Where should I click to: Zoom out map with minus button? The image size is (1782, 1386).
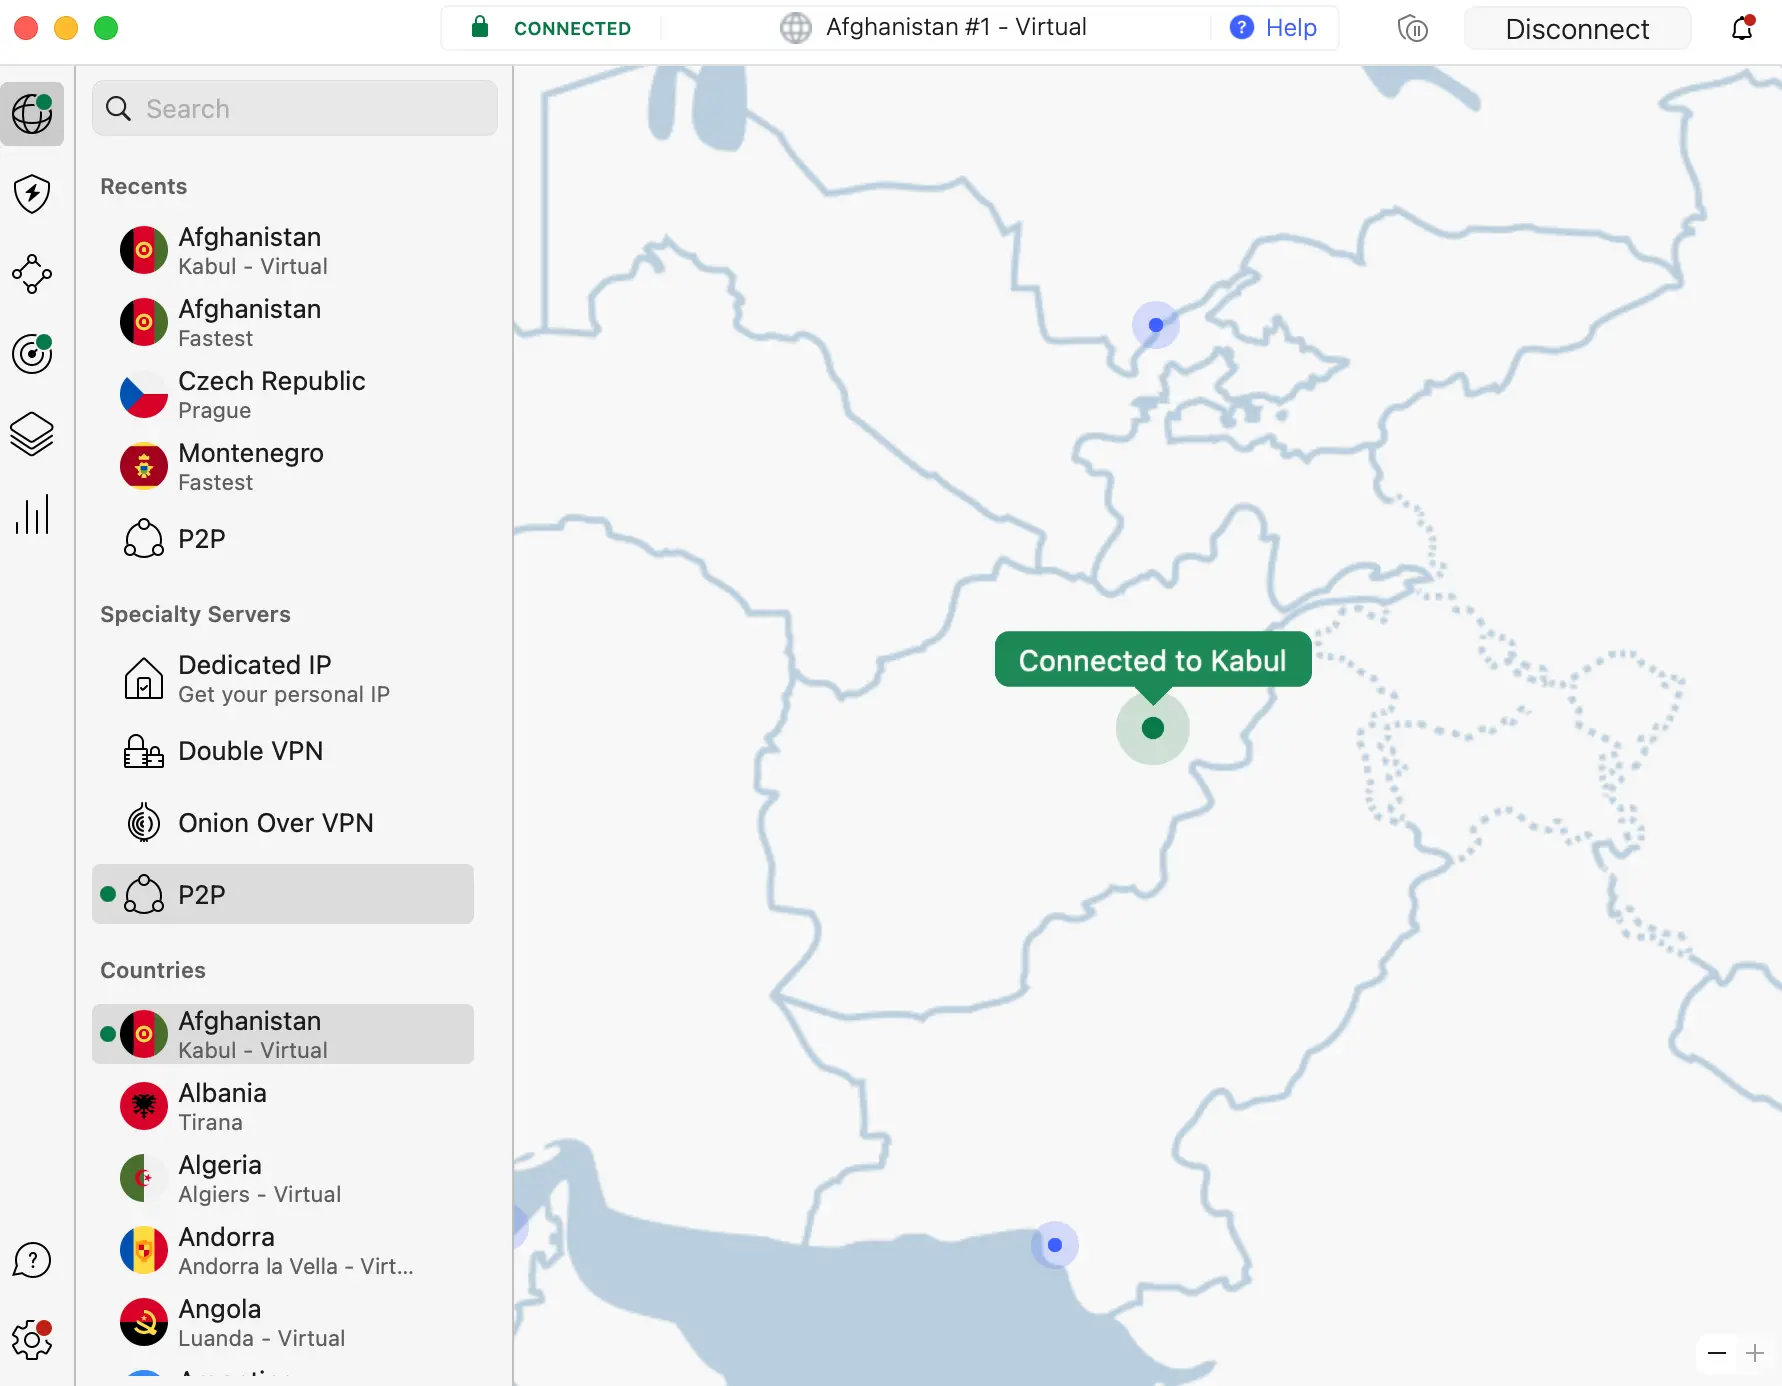pos(1717,1353)
